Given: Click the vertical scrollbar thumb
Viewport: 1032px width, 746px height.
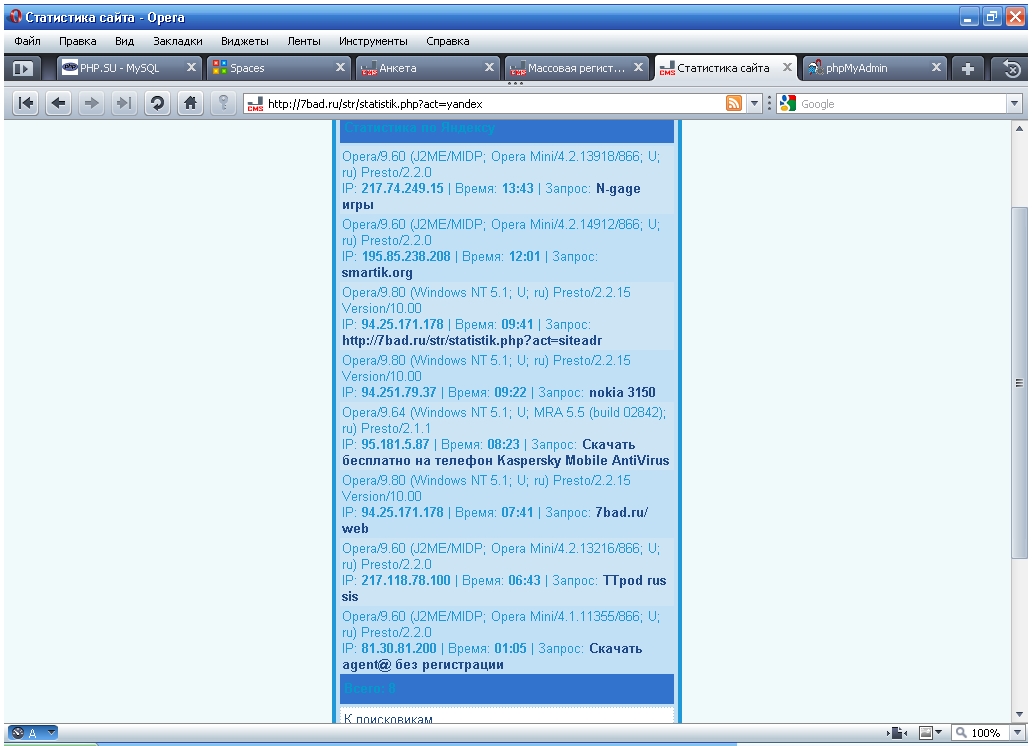Looking at the screenshot, I should tap(1019, 383).
